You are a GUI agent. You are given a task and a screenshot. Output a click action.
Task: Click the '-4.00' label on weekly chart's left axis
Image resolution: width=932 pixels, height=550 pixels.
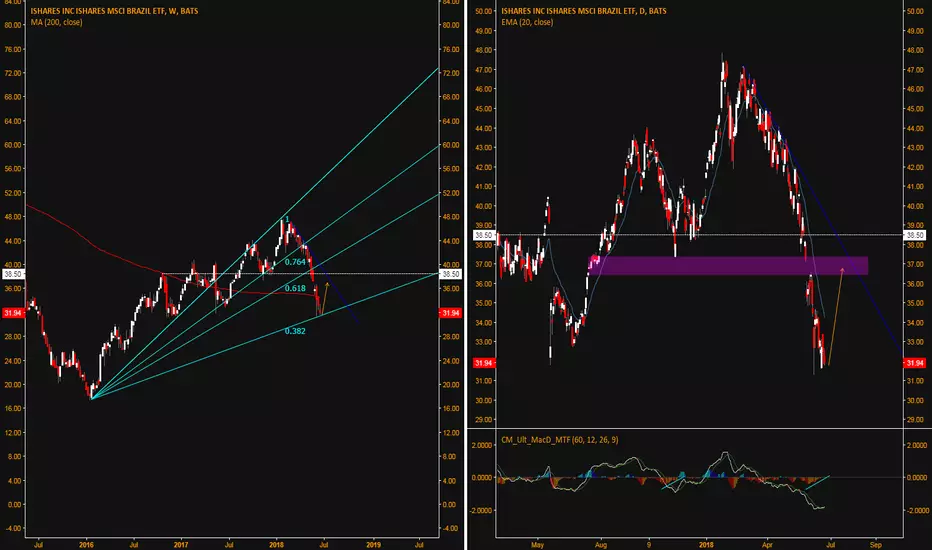point(13,529)
